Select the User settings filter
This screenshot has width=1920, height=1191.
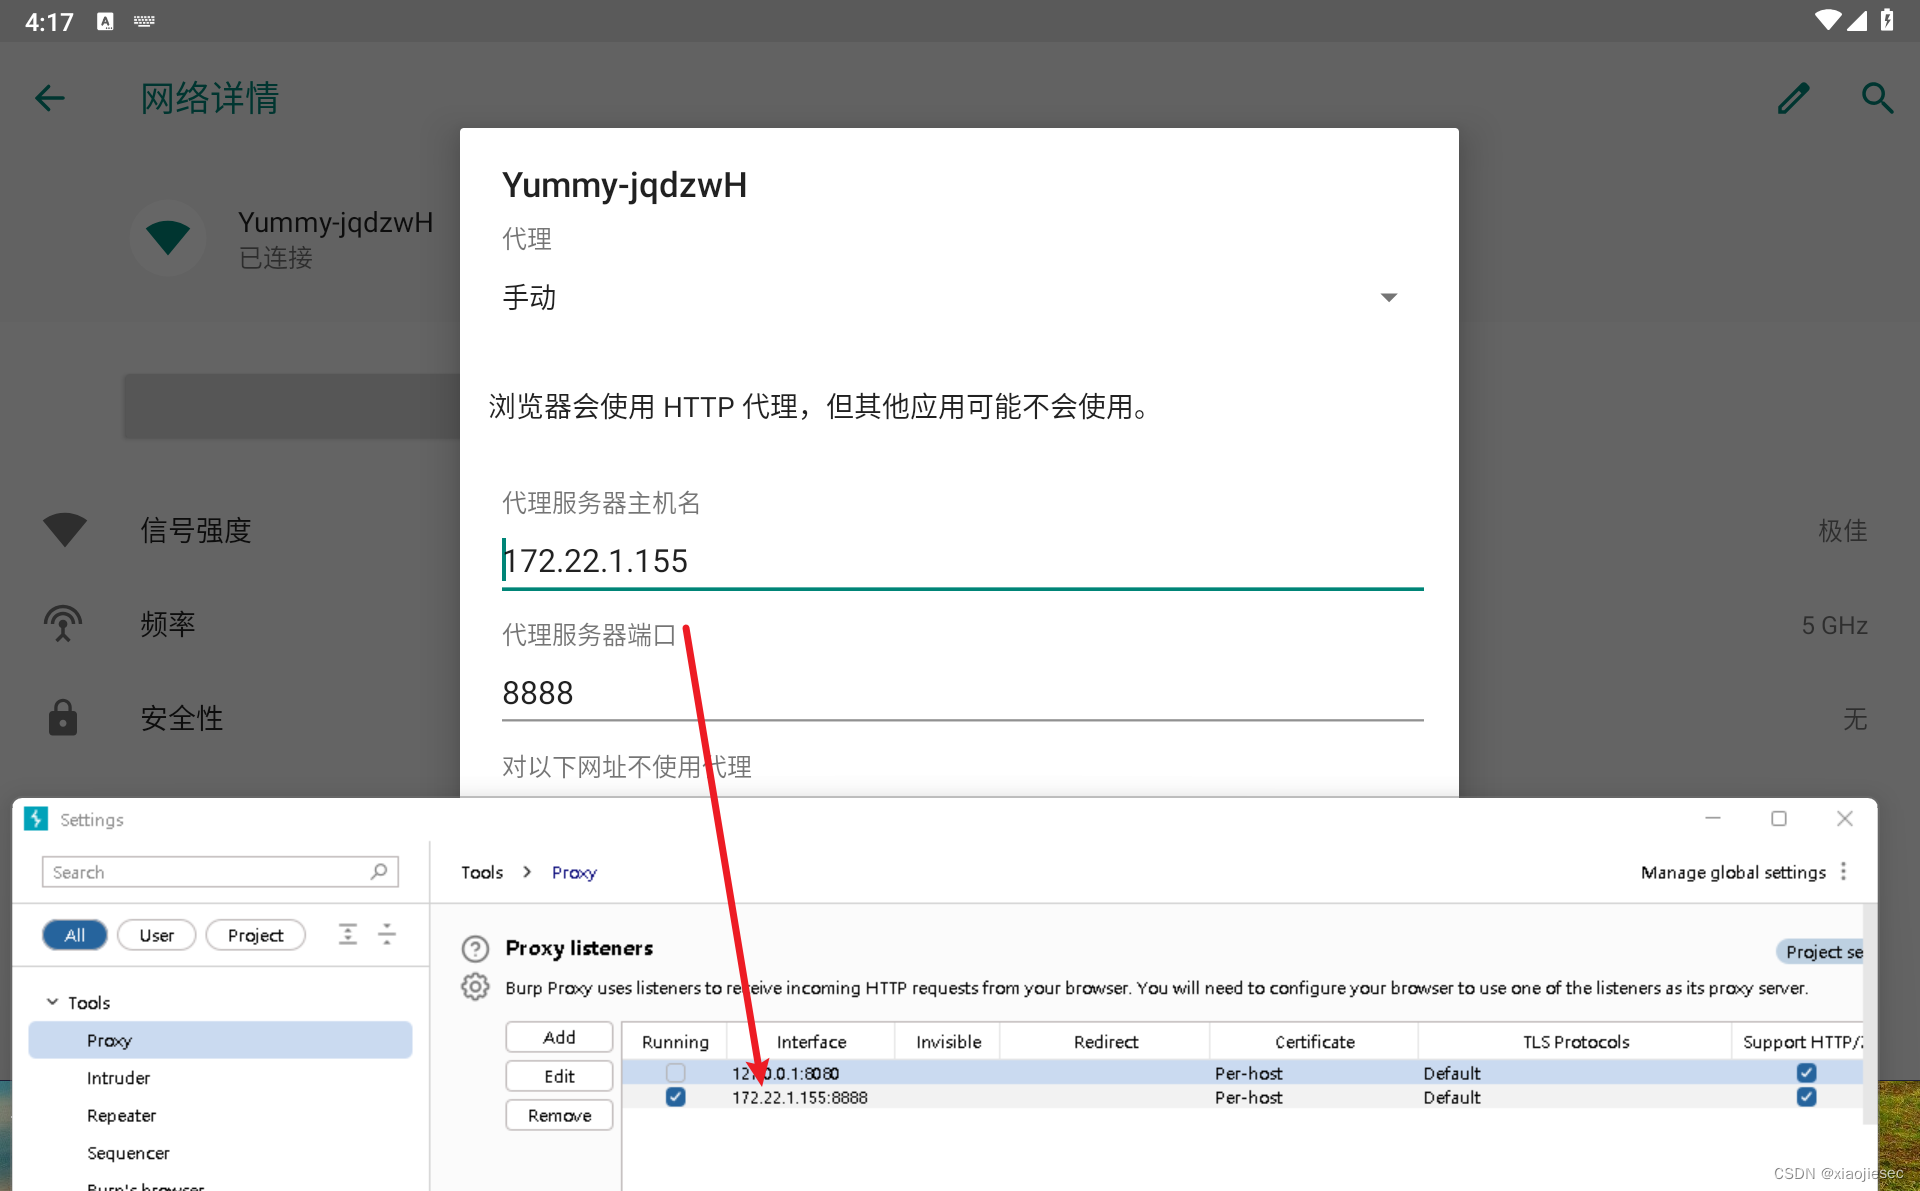pos(156,935)
